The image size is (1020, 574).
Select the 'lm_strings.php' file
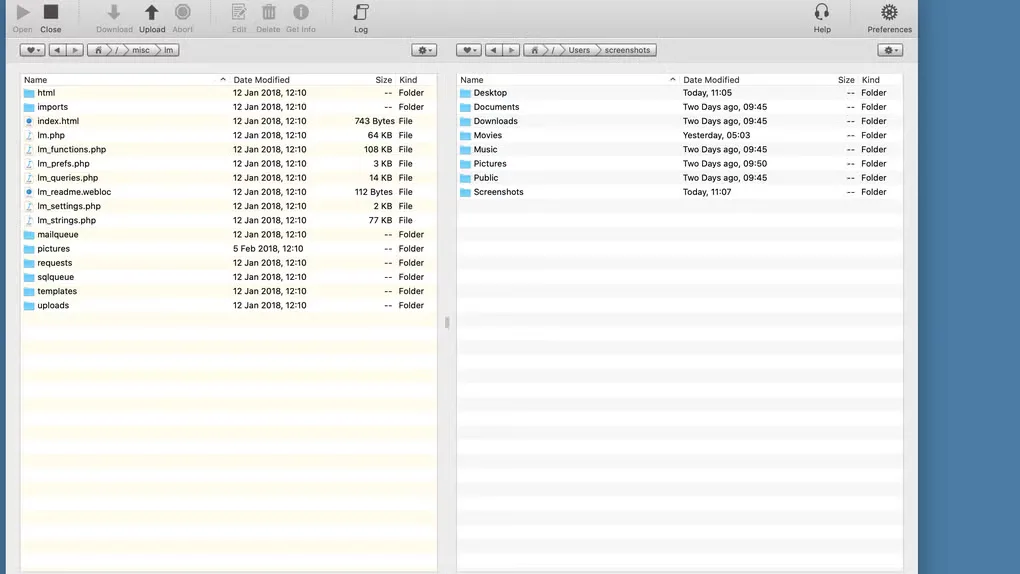click(228, 221)
